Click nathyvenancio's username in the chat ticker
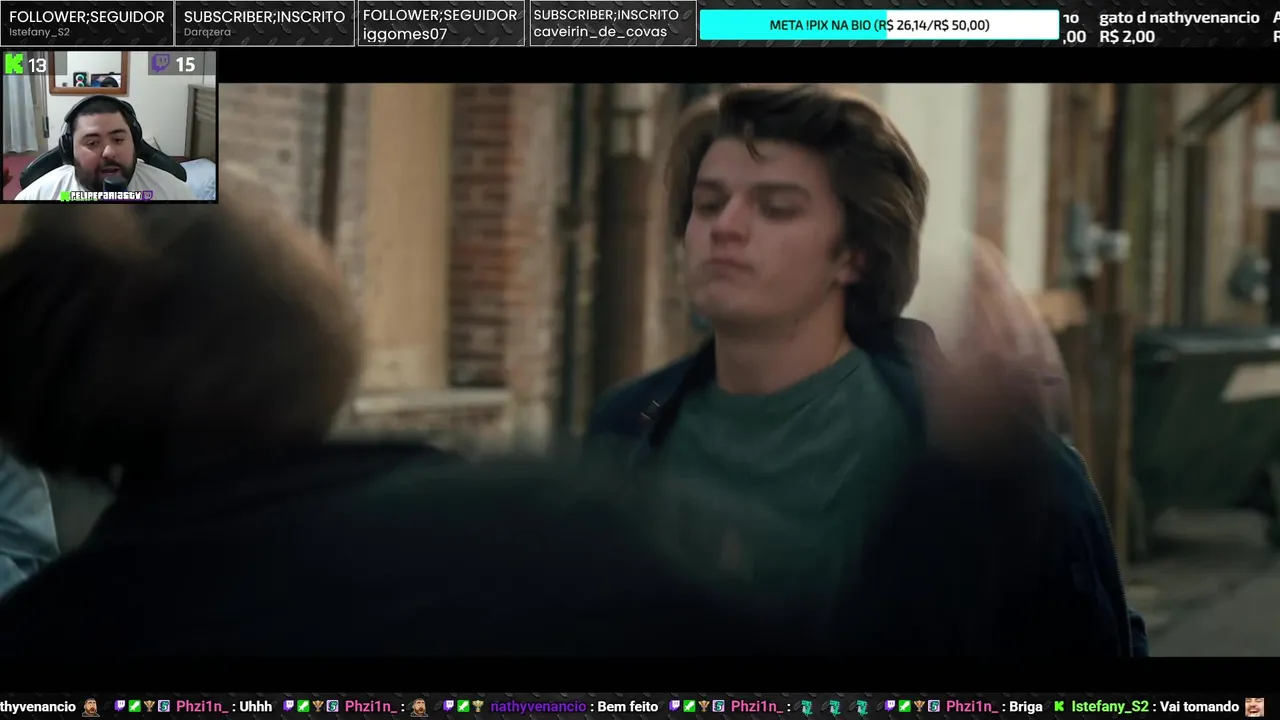Screen dimensions: 1280x720 pyautogui.click(x=538, y=706)
